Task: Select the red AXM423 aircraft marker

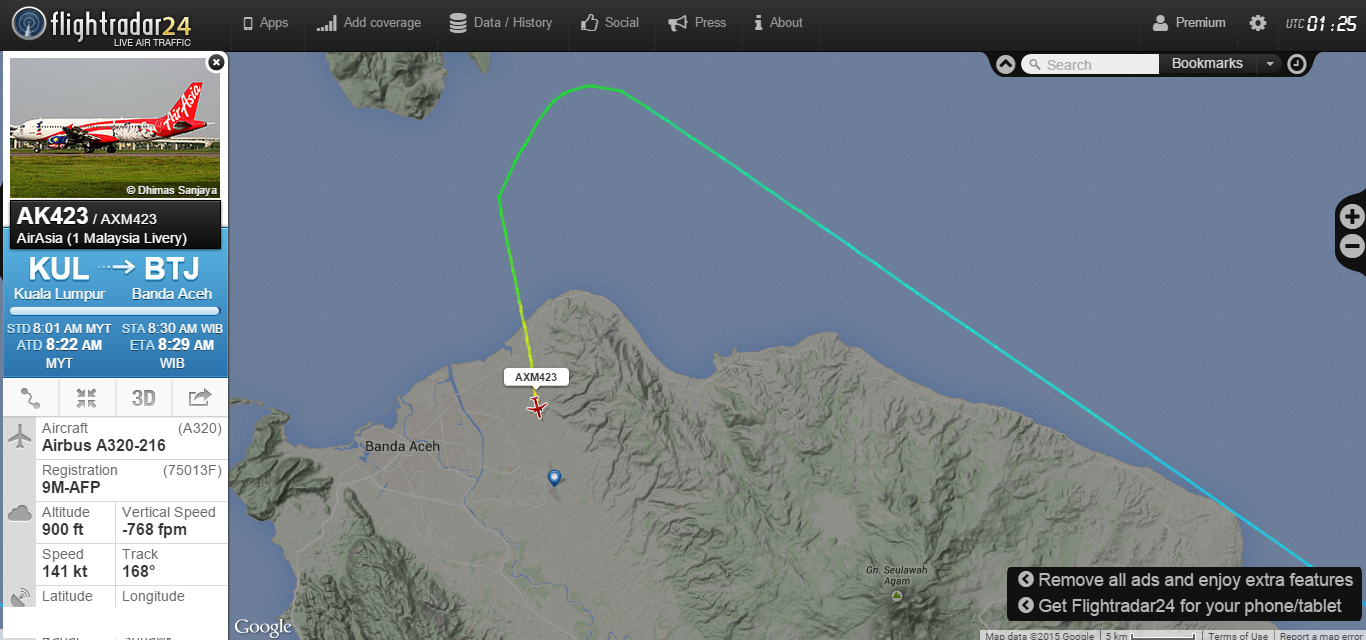Action: point(538,407)
